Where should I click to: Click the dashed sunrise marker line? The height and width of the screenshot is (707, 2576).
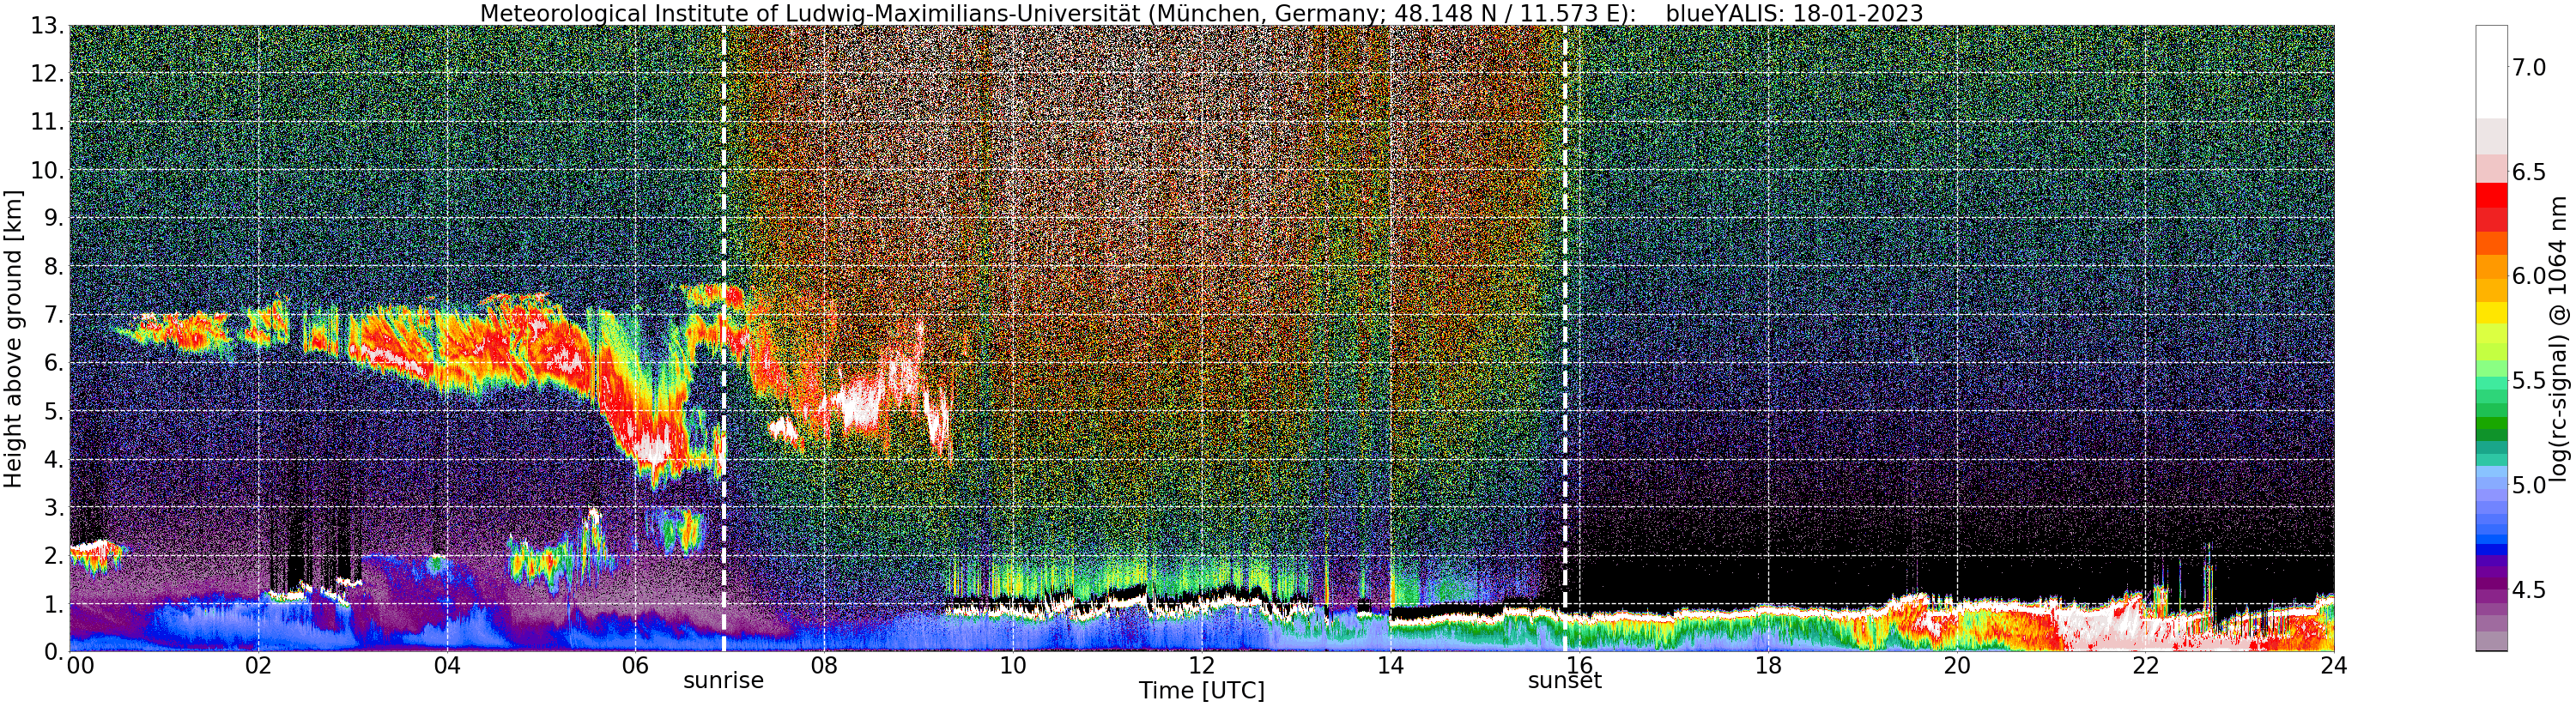(x=723, y=338)
